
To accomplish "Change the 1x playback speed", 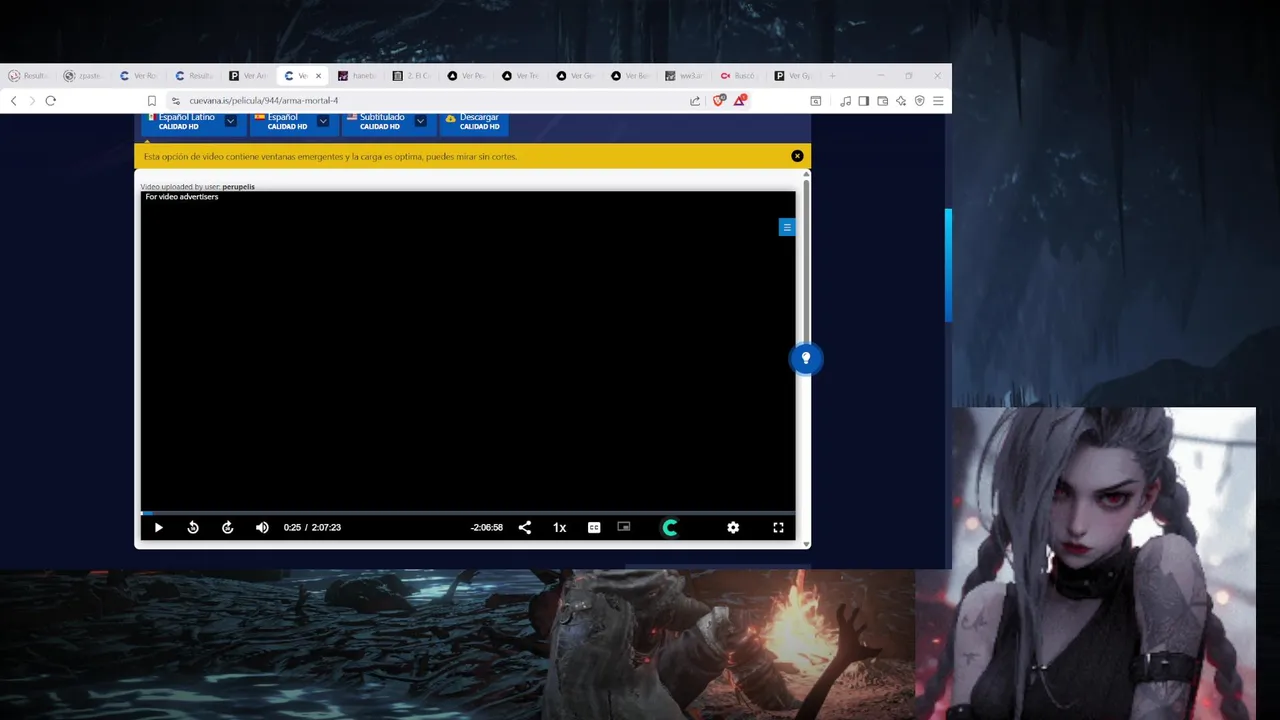I will (x=559, y=527).
